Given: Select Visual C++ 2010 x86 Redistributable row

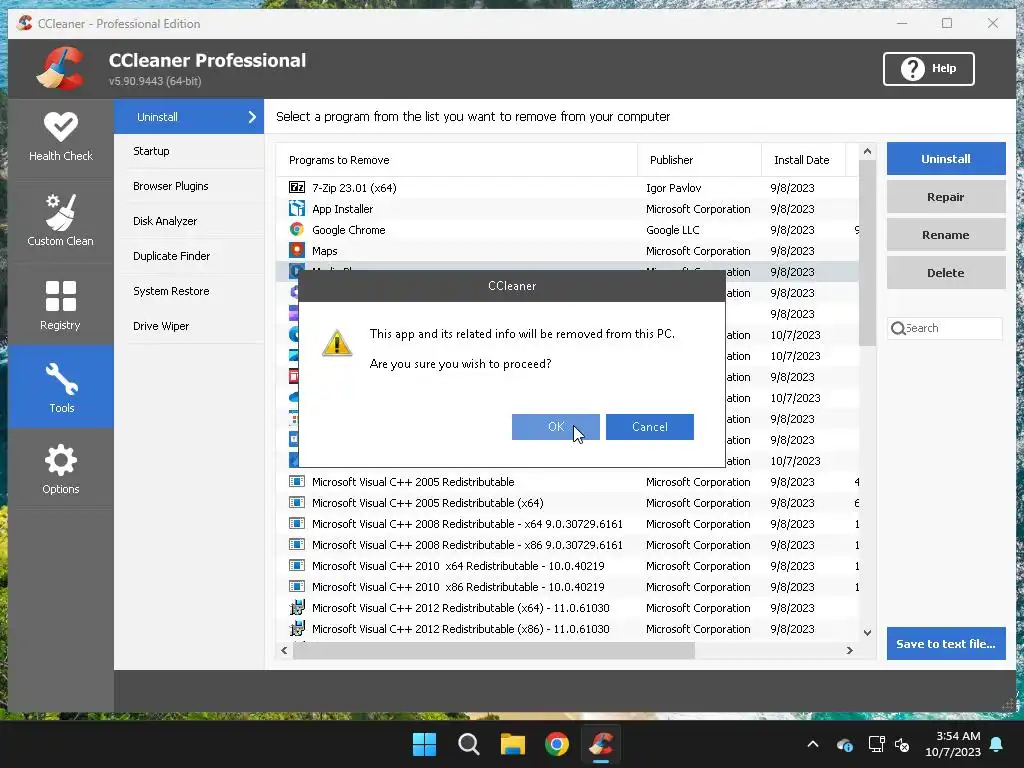Looking at the screenshot, I should coord(567,586).
